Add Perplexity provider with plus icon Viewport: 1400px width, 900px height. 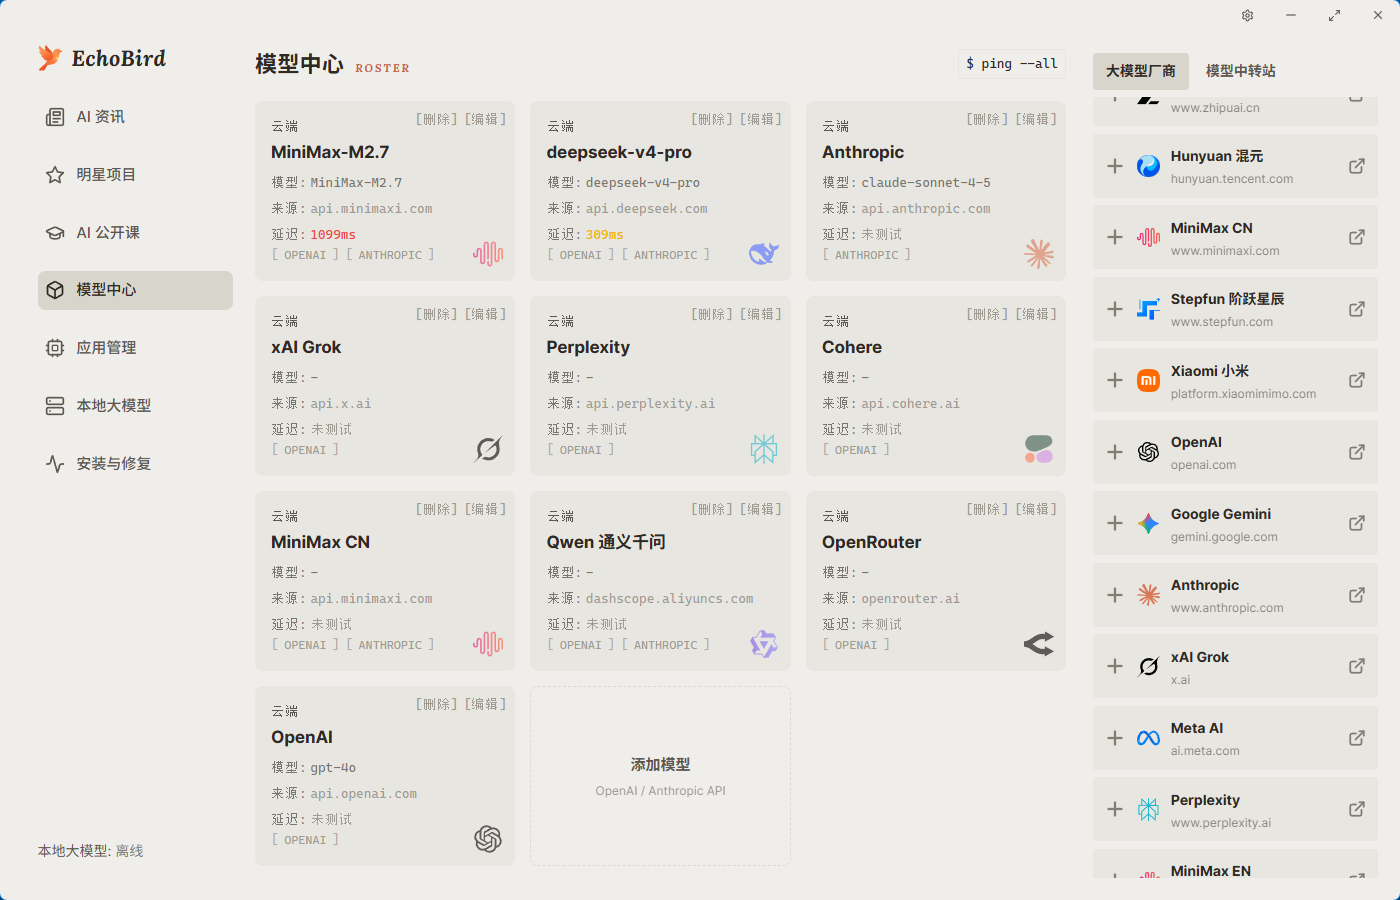(1115, 809)
